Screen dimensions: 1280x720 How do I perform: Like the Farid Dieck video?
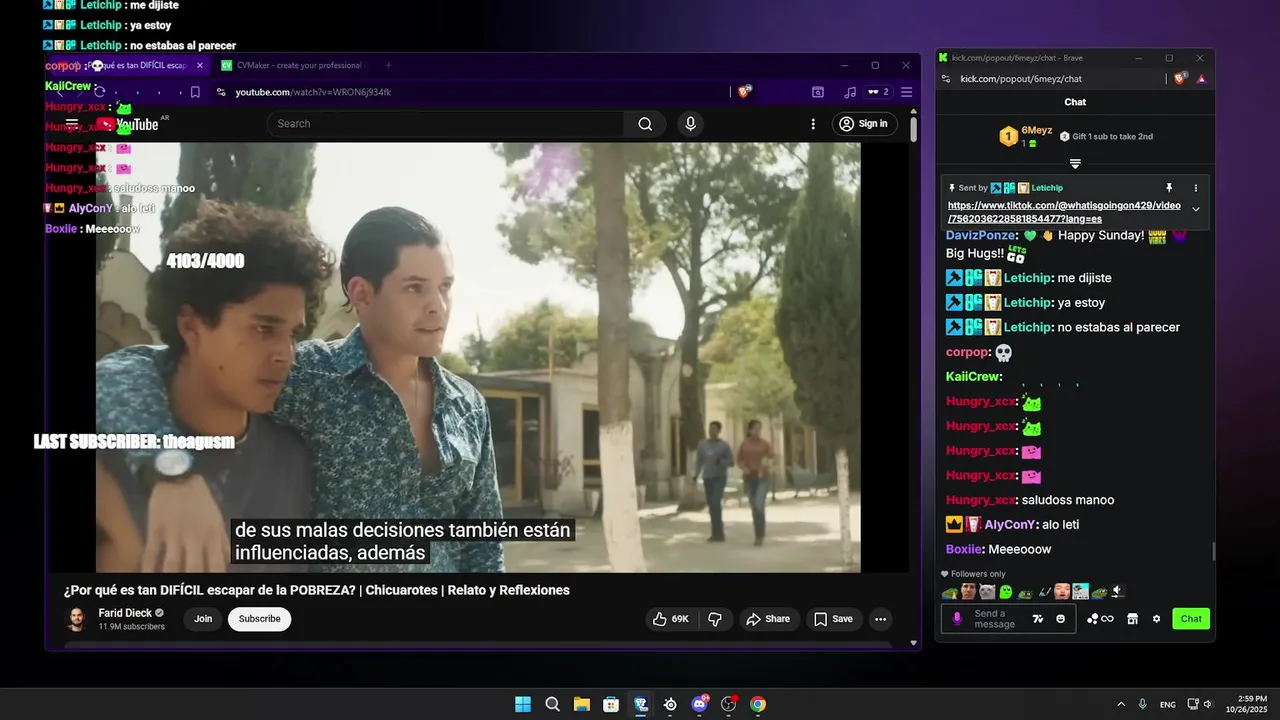[x=671, y=619]
